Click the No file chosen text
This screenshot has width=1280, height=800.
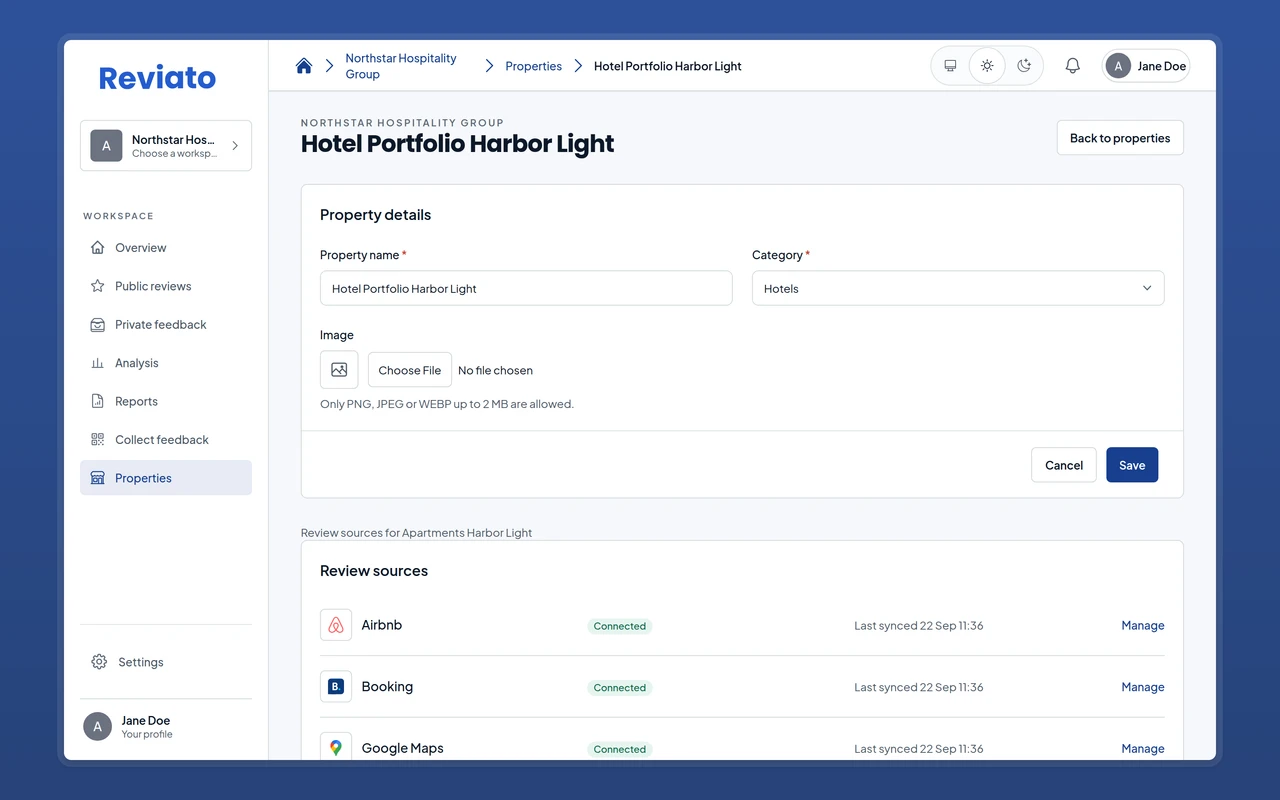click(x=495, y=370)
